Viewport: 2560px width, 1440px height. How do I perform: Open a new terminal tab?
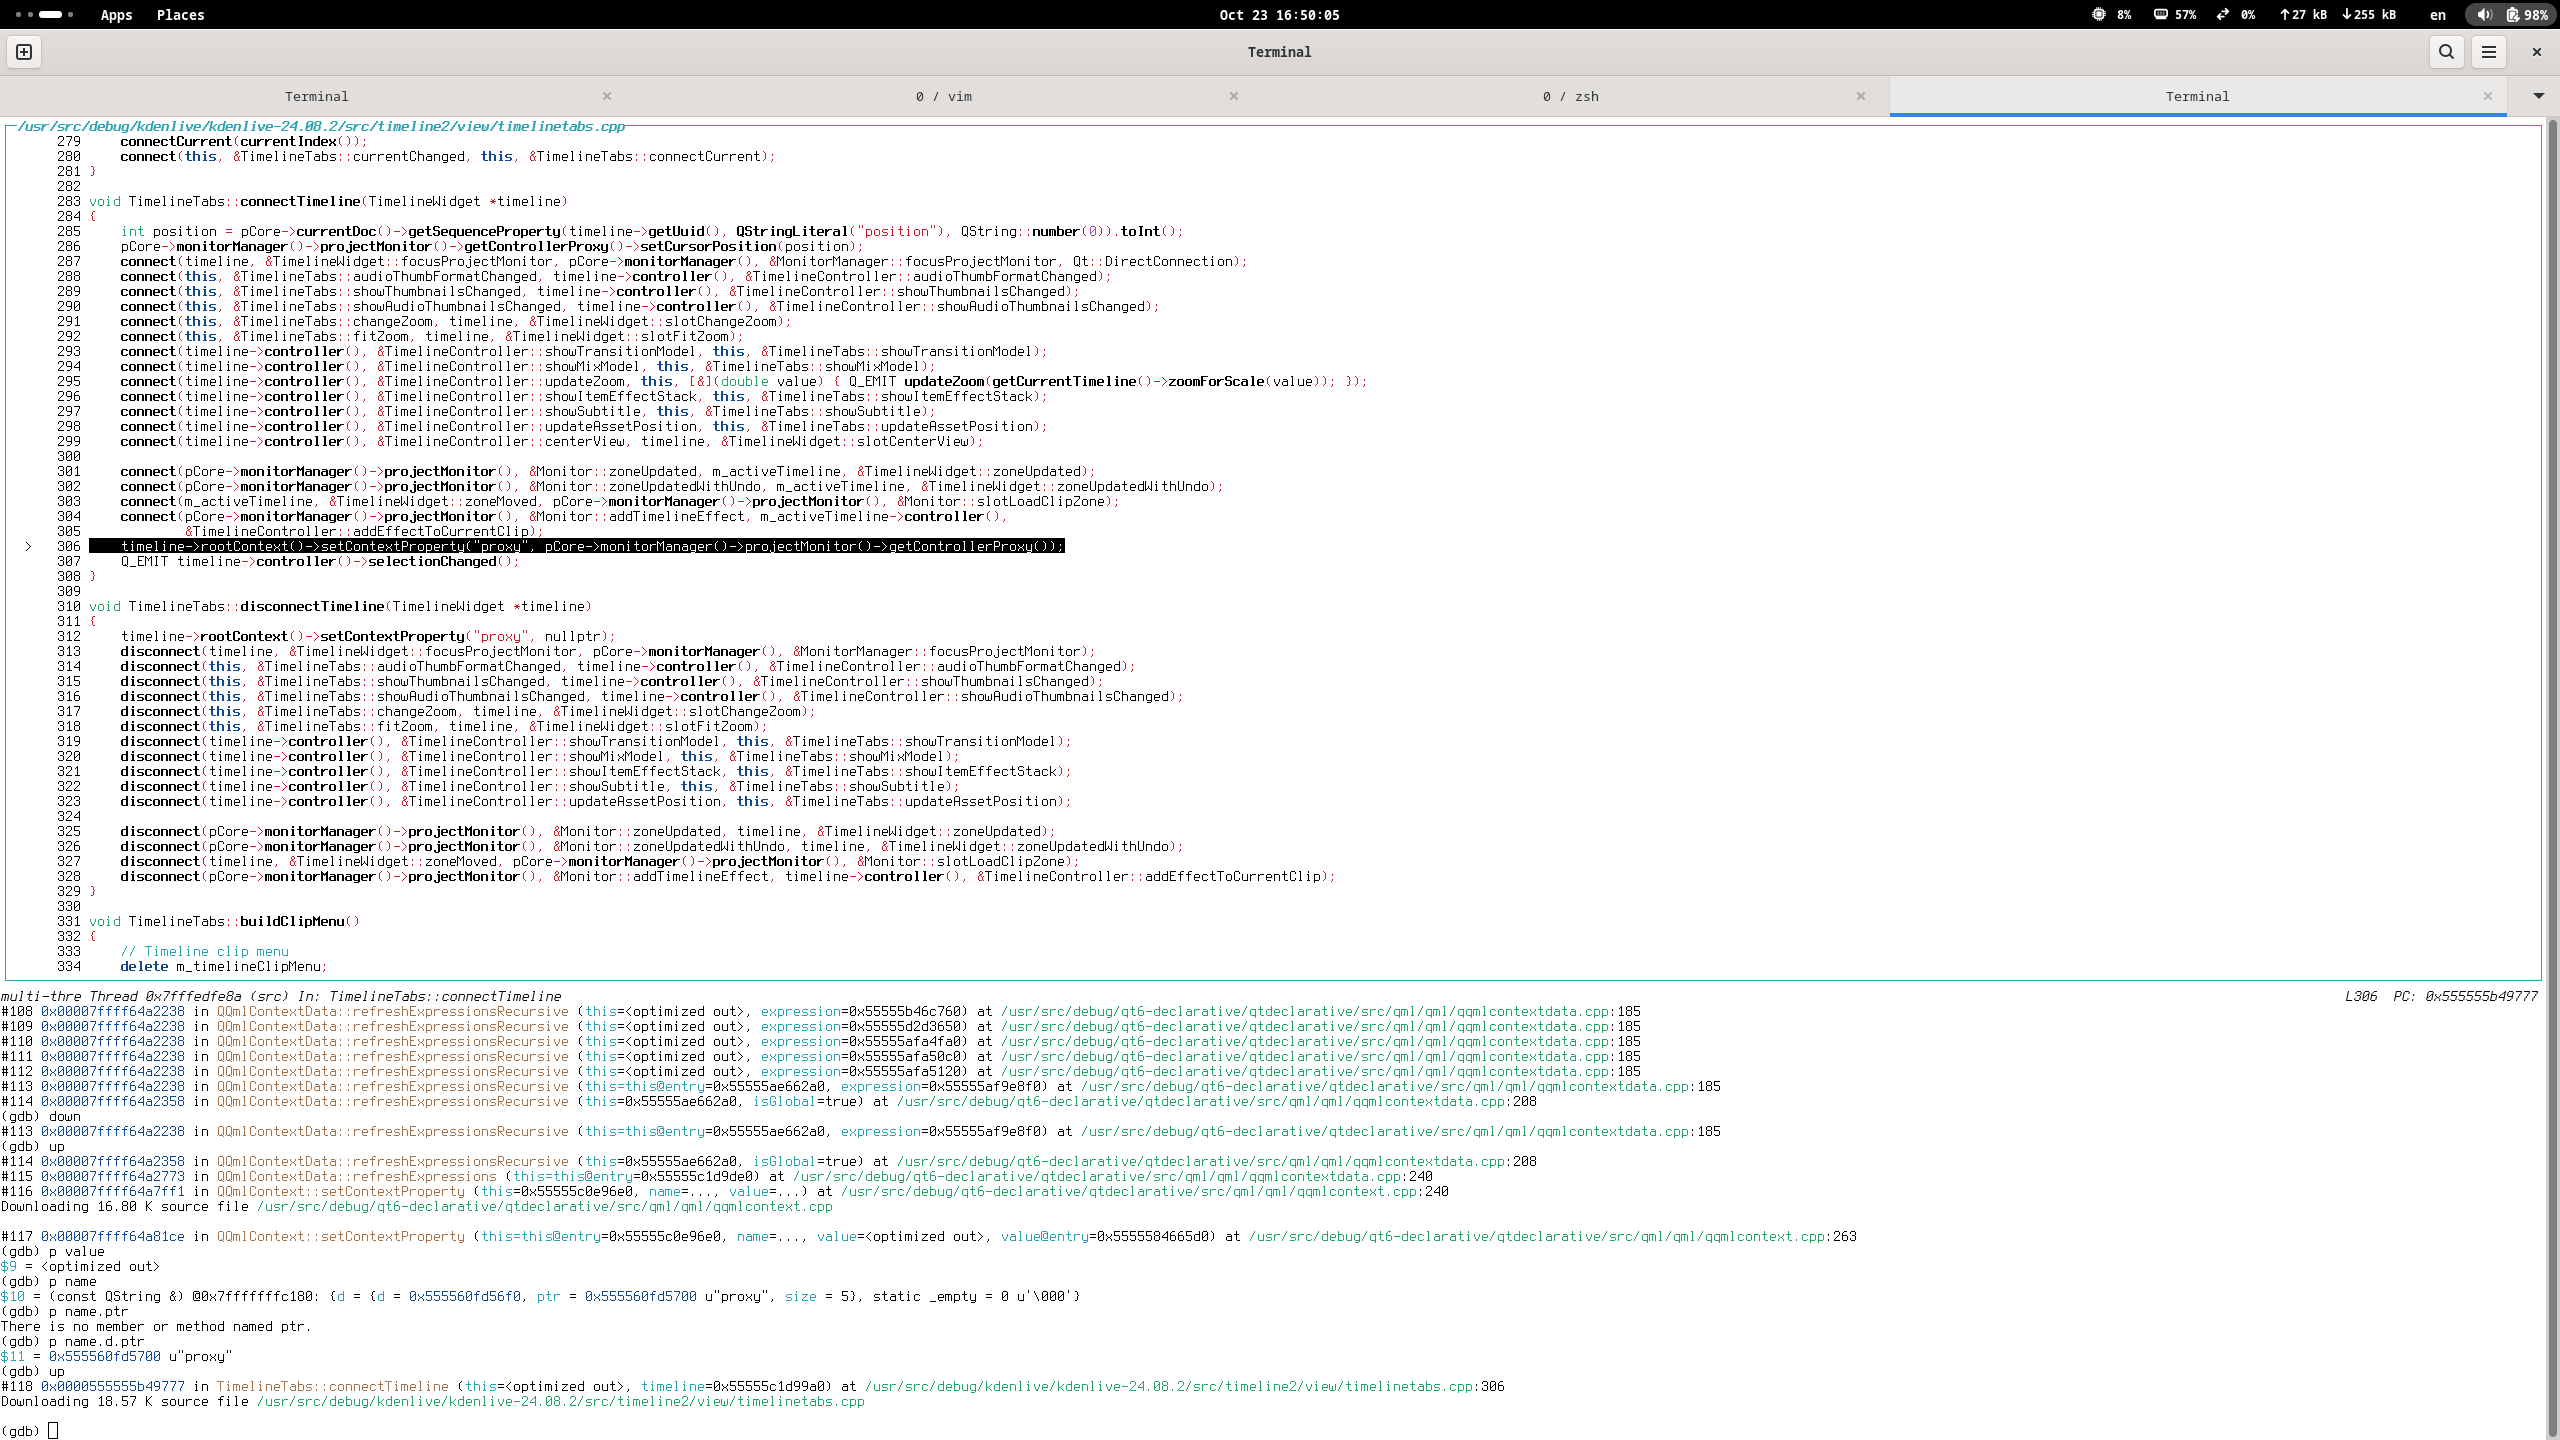coord(24,52)
